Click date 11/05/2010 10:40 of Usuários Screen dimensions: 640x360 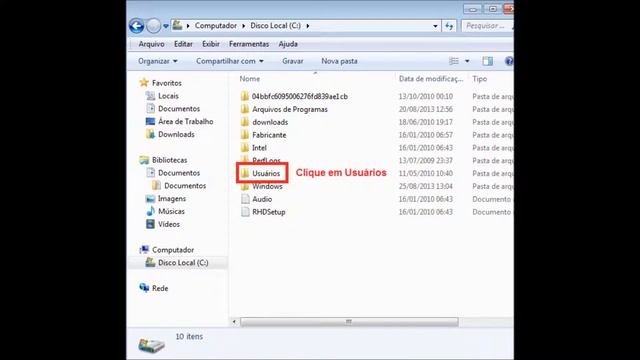(426, 173)
